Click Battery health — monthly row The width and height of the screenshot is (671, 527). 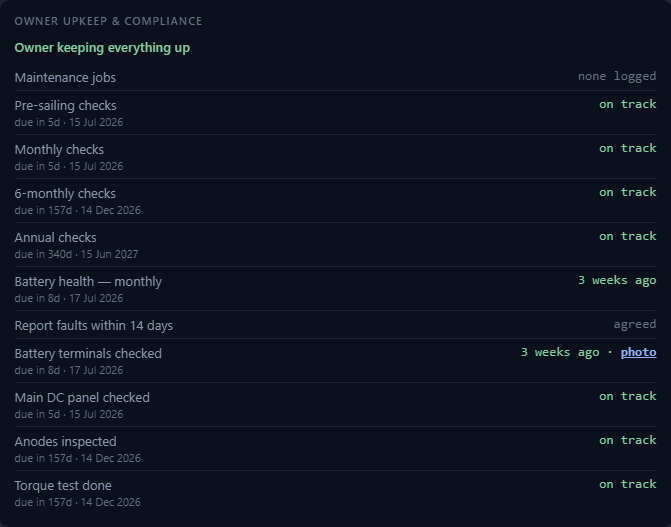click(336, 289)
